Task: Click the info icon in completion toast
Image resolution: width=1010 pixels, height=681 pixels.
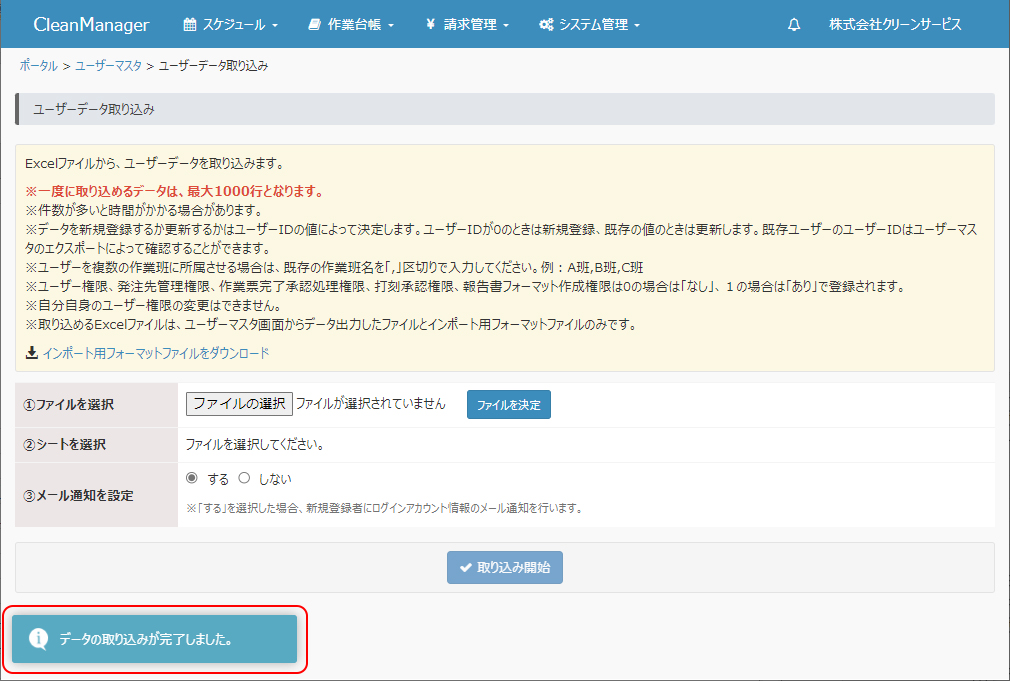Action: click(x=38, y=638)
